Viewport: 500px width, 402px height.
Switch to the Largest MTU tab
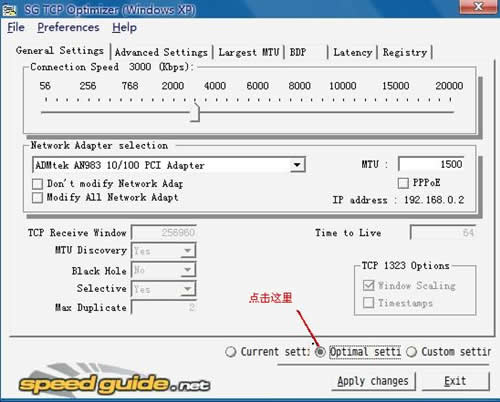(249, 52)
